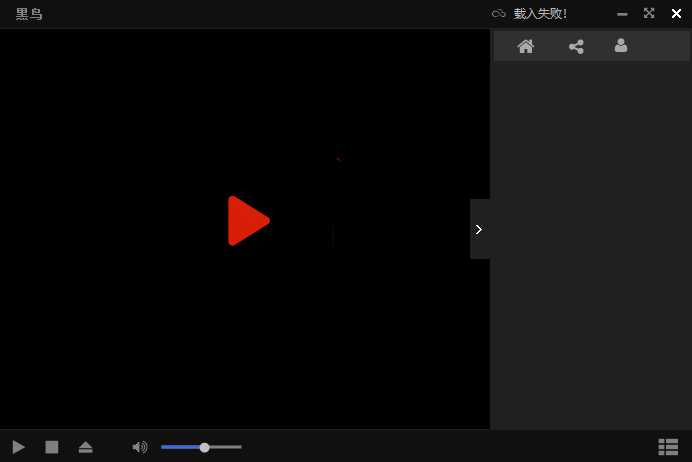Open the user account icon
The image size is (692, 462).
pyautogui.click(x=621, y=45)
